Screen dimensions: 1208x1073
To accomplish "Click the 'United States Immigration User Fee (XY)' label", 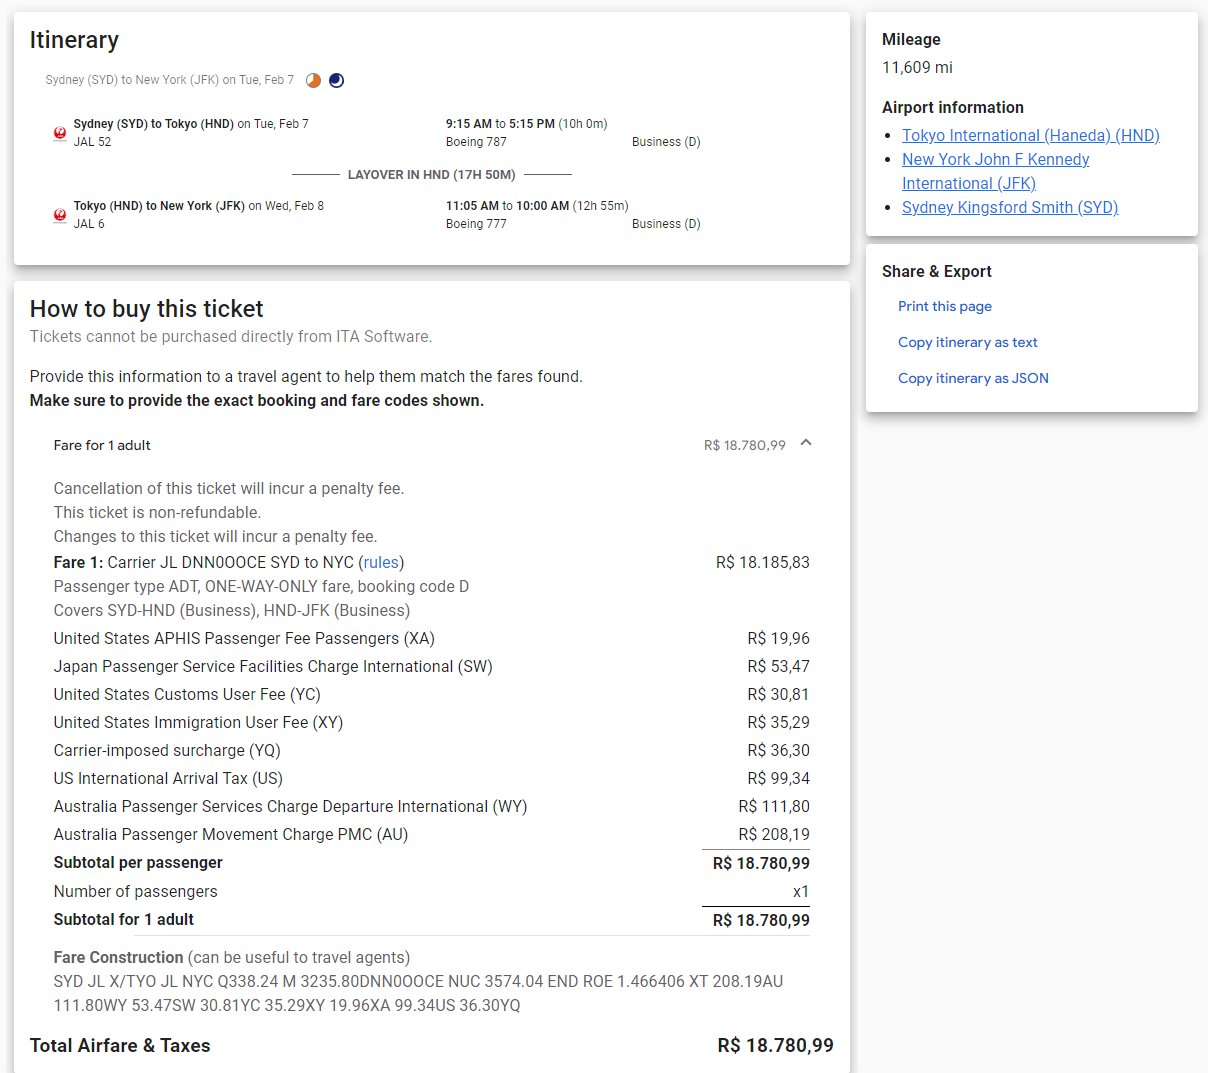I will tap(198, 722).
